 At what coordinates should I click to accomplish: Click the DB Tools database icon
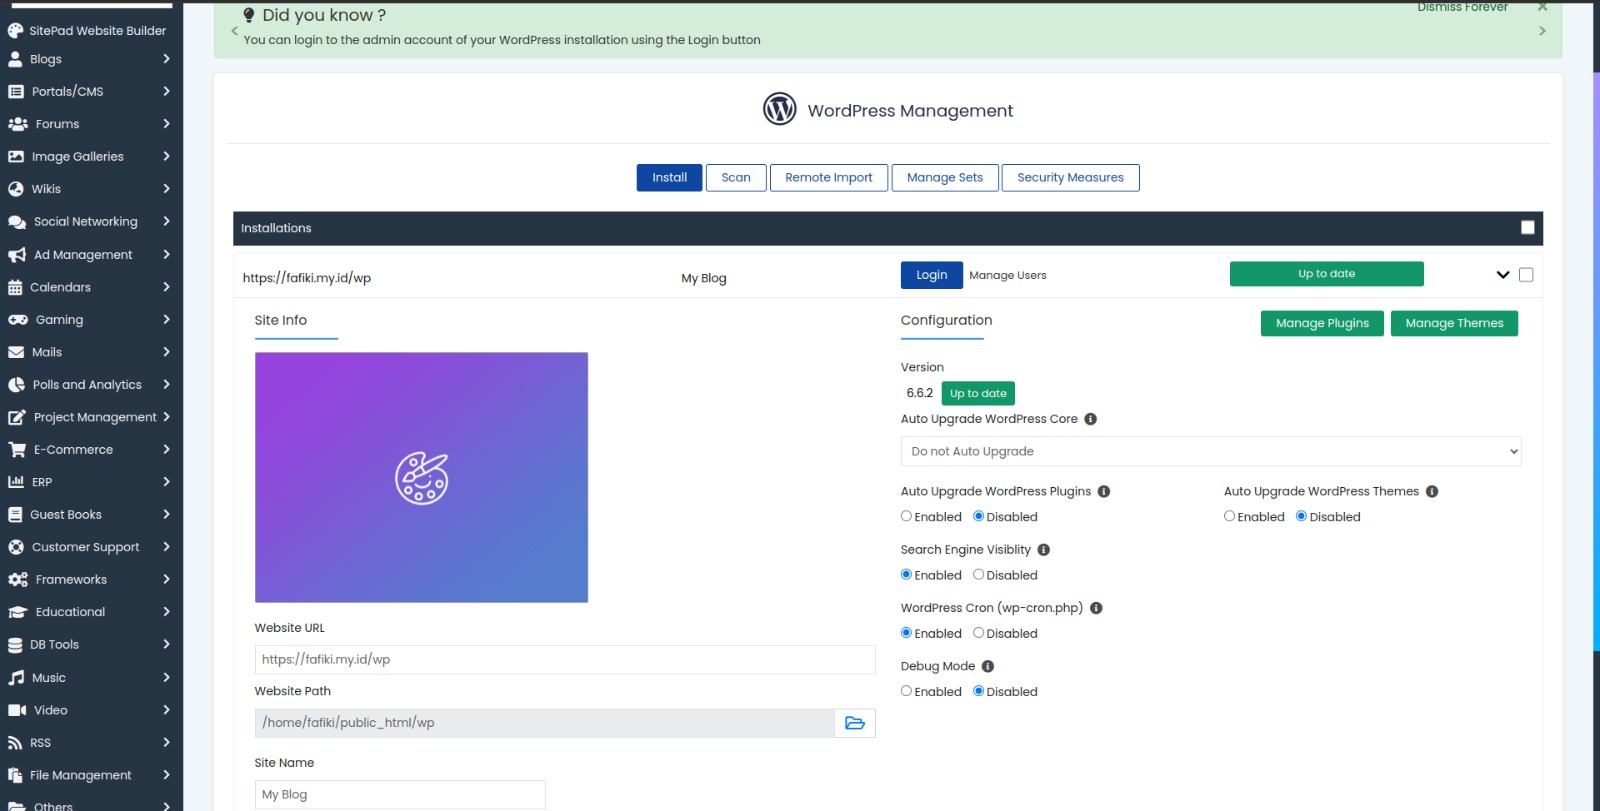tap(15, 645)
